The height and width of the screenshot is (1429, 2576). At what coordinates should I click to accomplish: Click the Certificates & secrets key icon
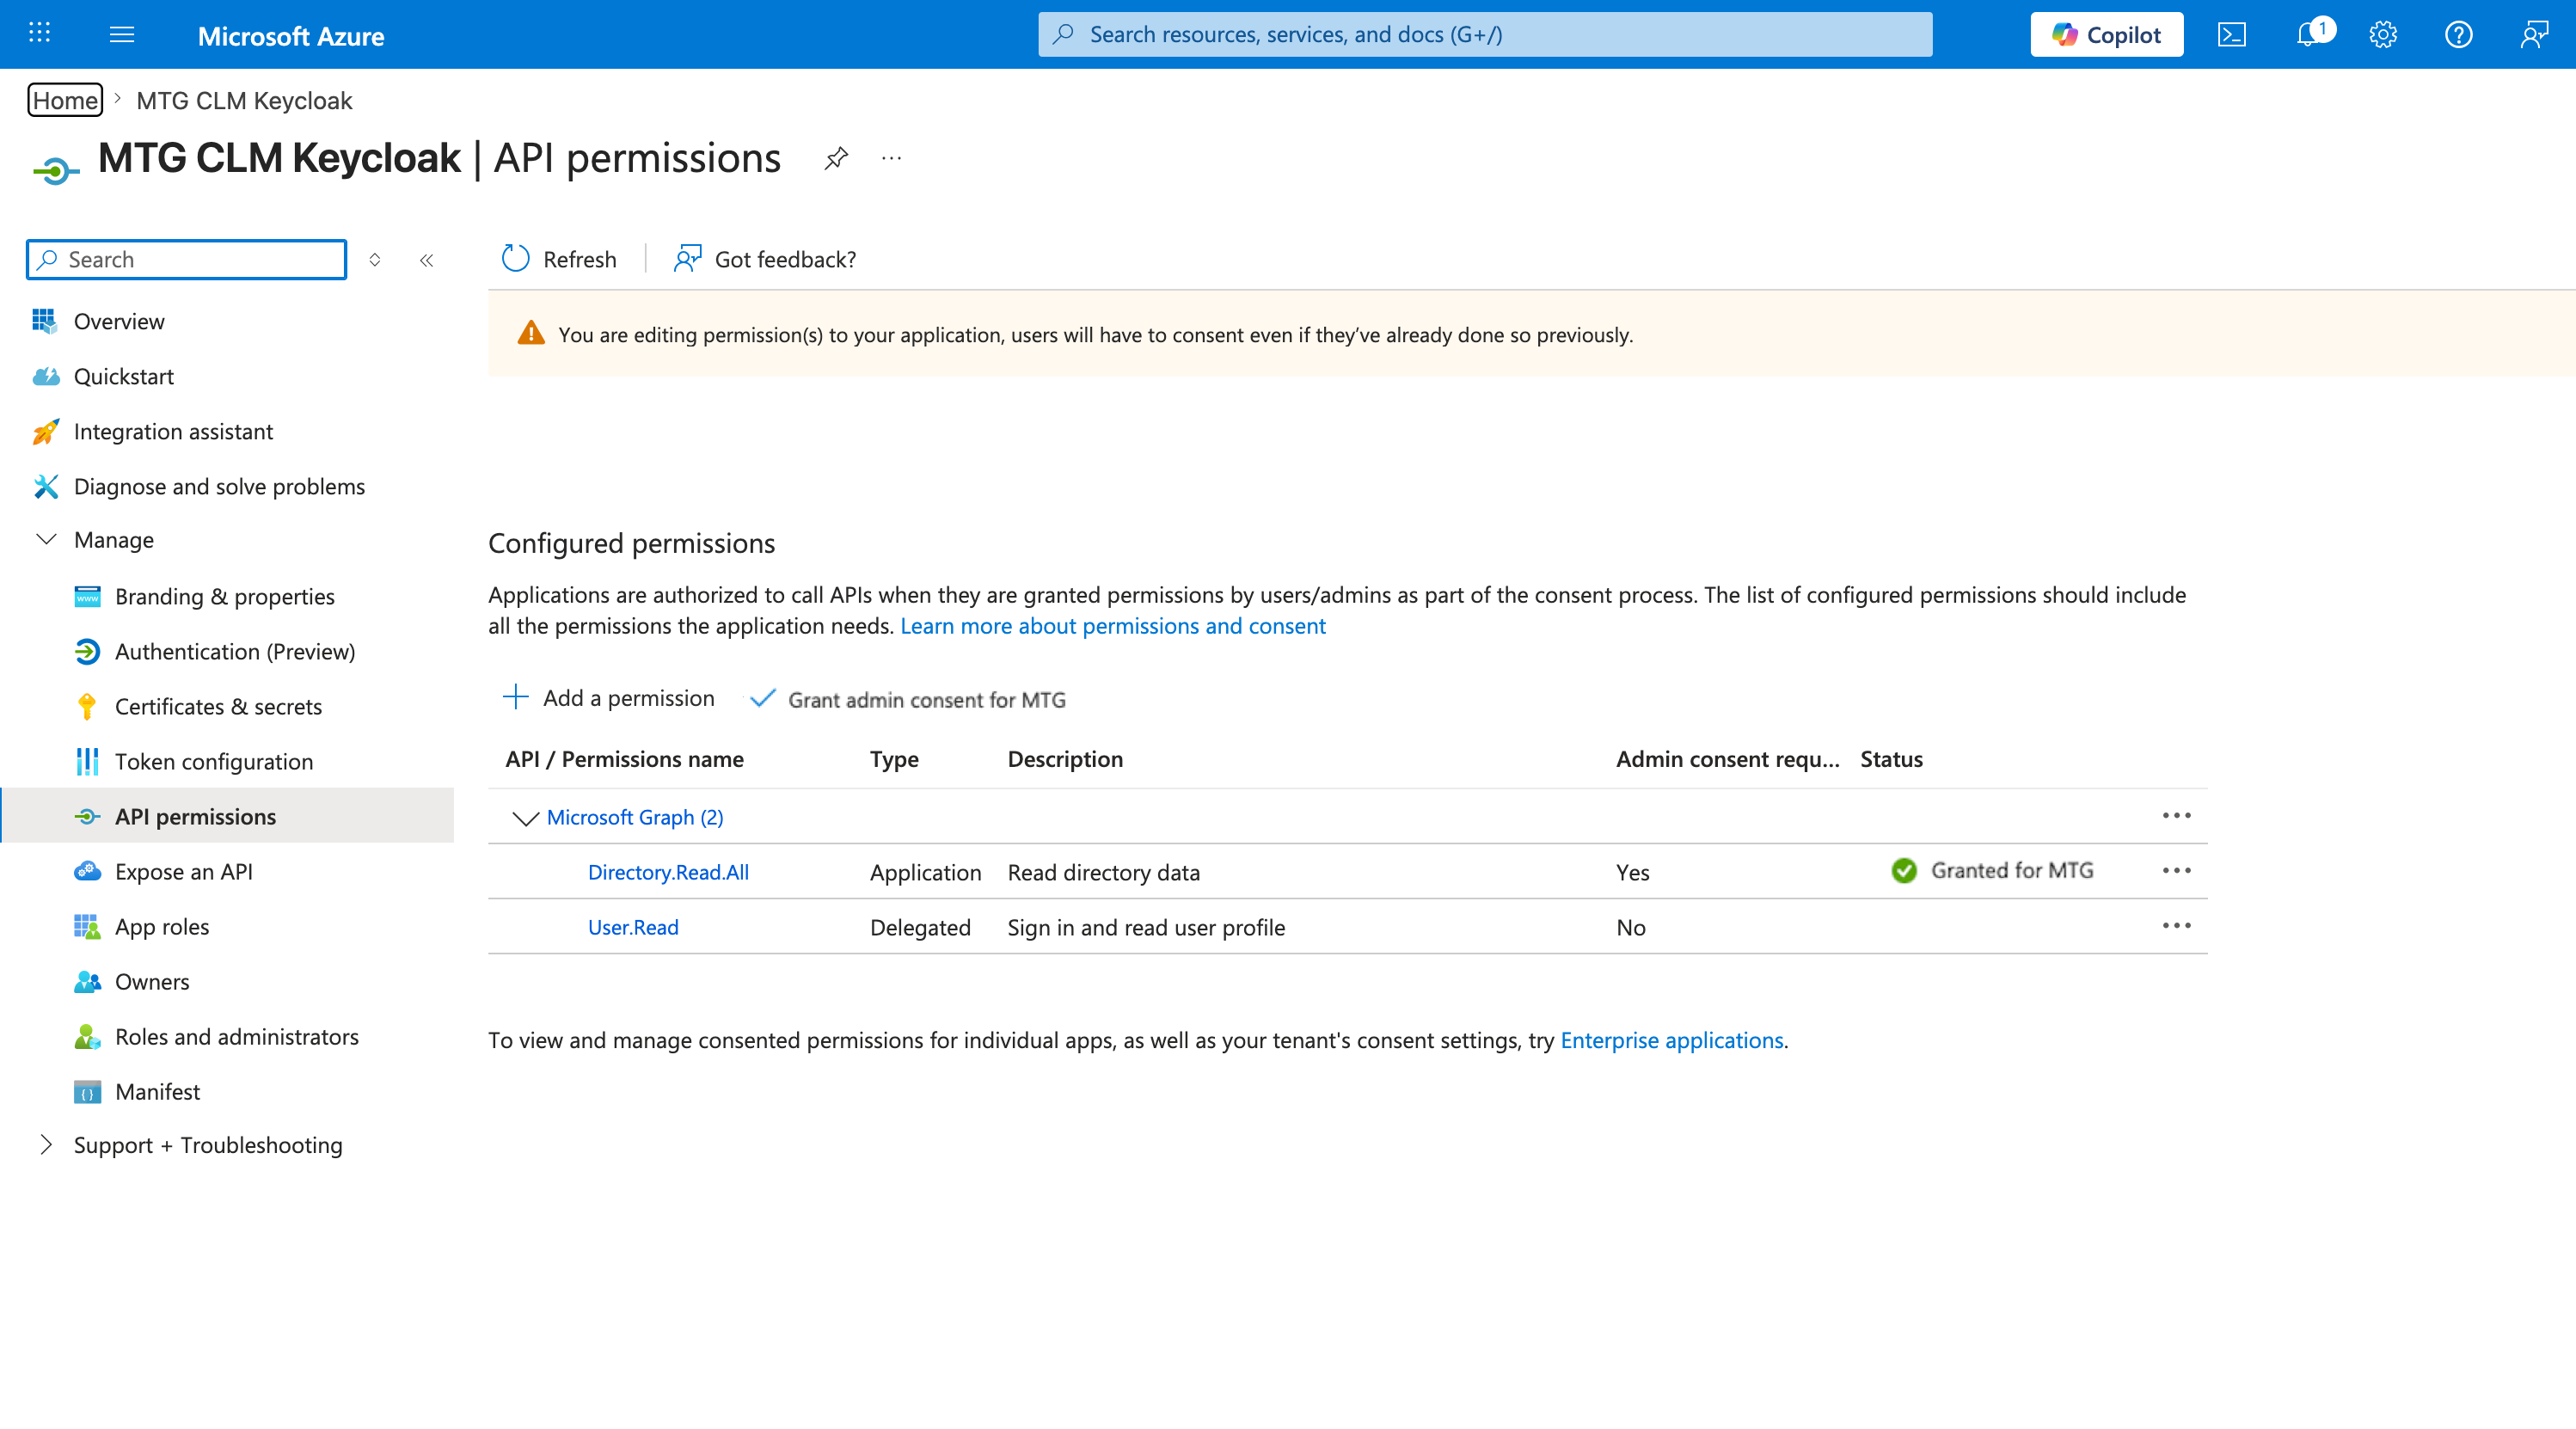click(x=87, y=706)
